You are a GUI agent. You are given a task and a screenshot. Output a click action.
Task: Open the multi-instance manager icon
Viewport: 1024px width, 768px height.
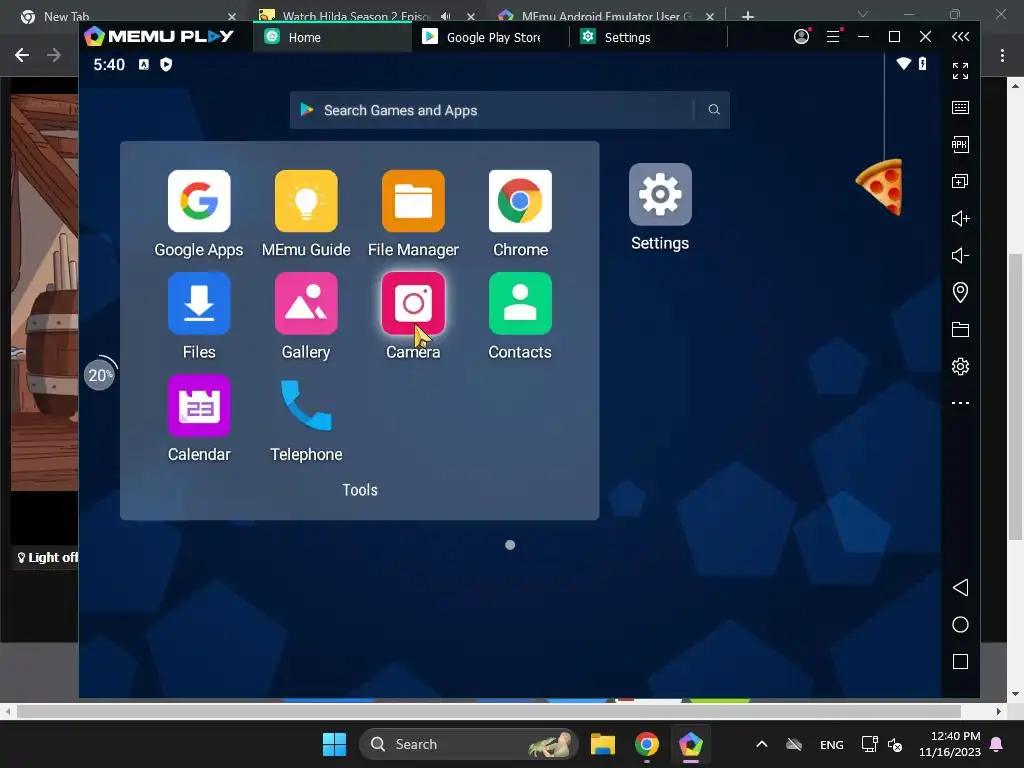pyautogui.click(x=960, y=181)
